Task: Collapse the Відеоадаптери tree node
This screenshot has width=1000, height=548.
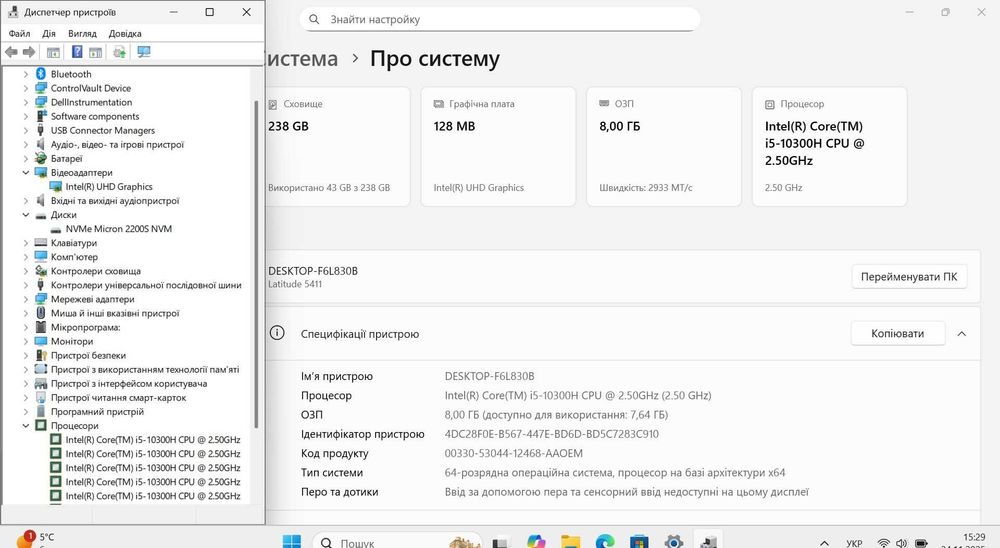Action: click(26, 172)
